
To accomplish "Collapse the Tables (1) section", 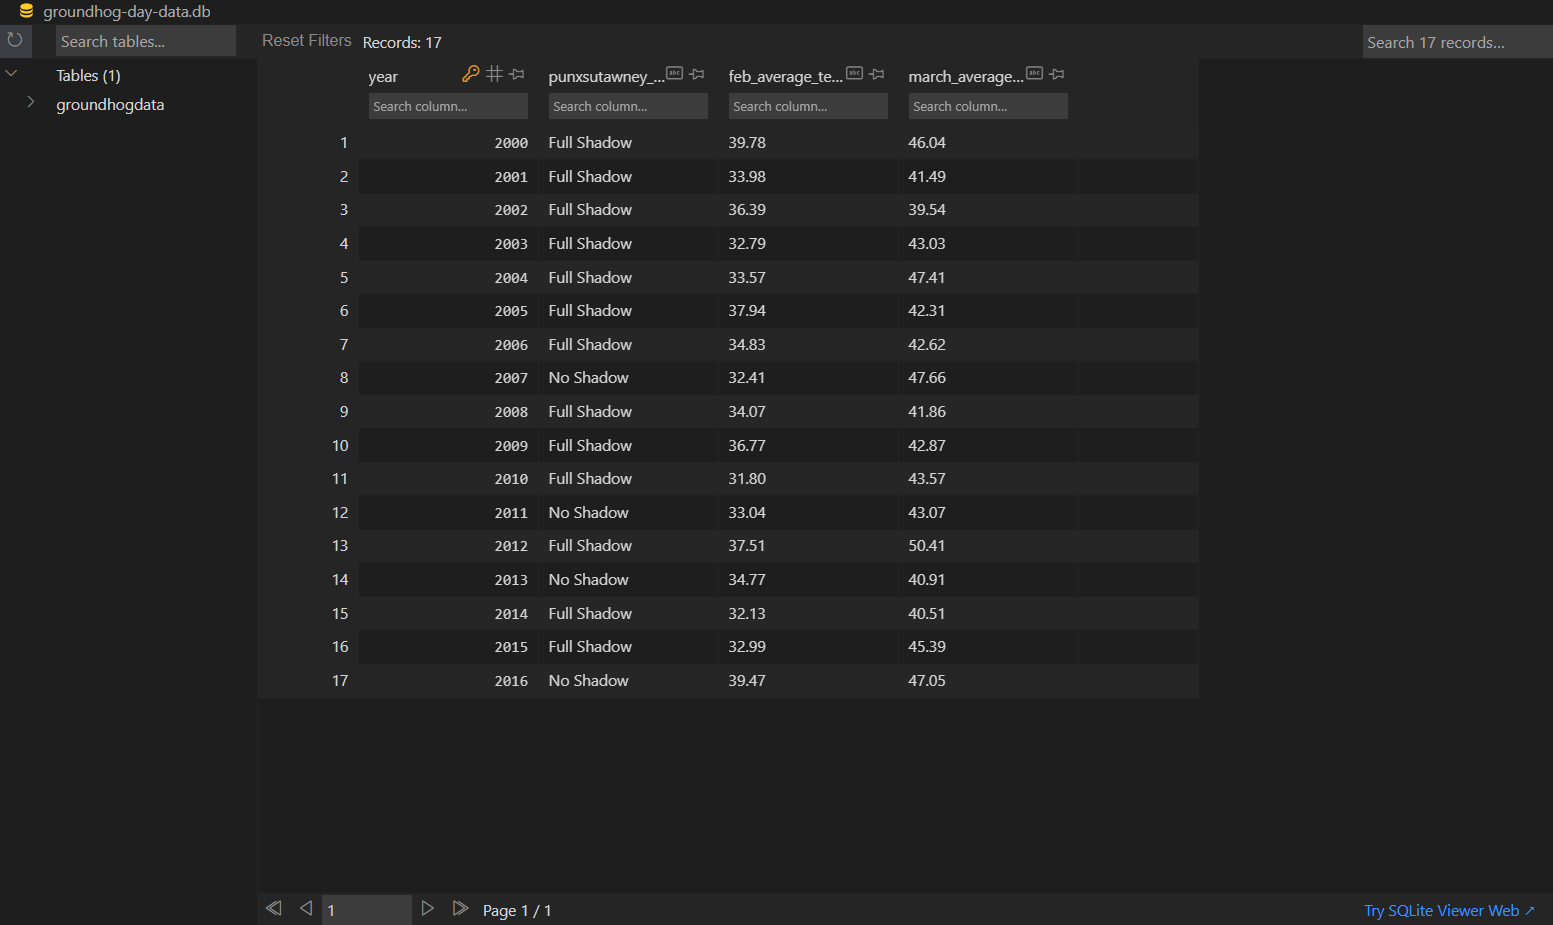I will click(x=10, y=73).
